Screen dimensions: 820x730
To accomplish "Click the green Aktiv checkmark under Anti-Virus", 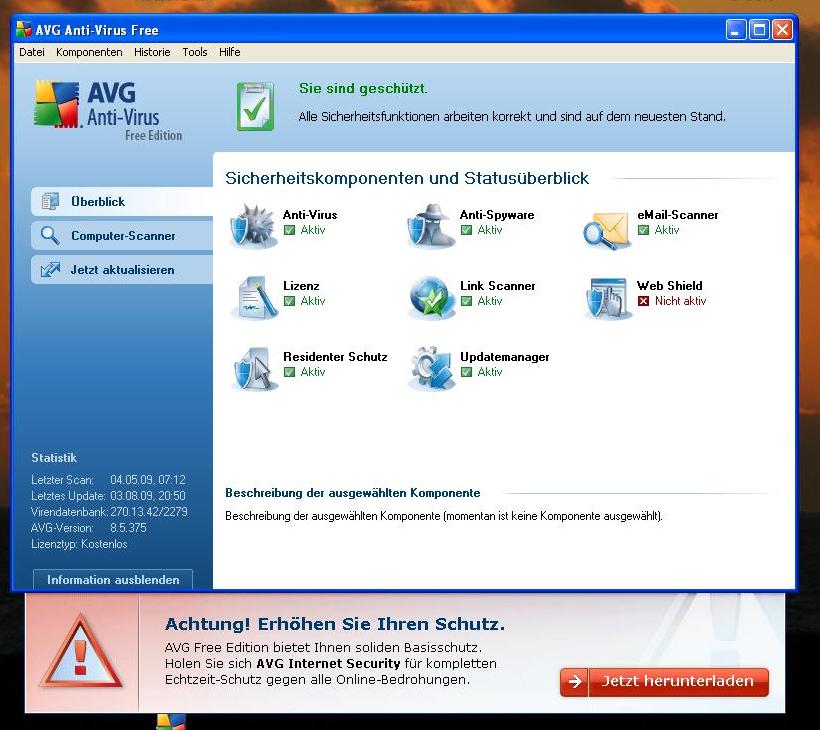I will (x=289, y=230).
